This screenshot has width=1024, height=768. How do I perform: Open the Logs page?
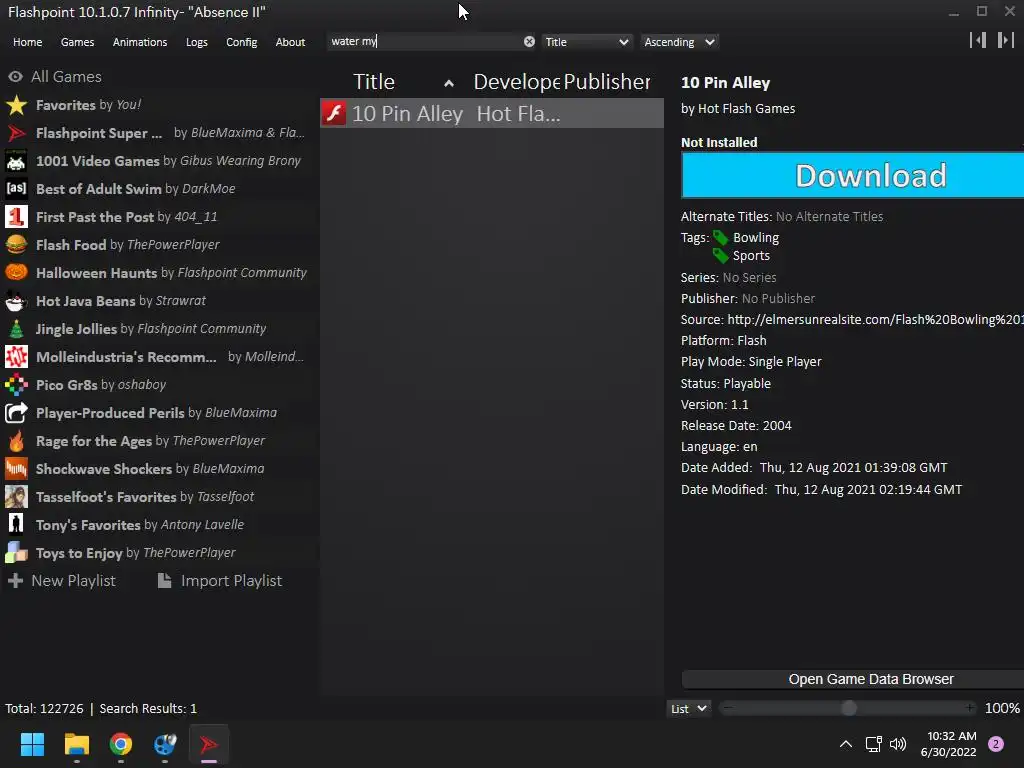[x=197, y=42]
